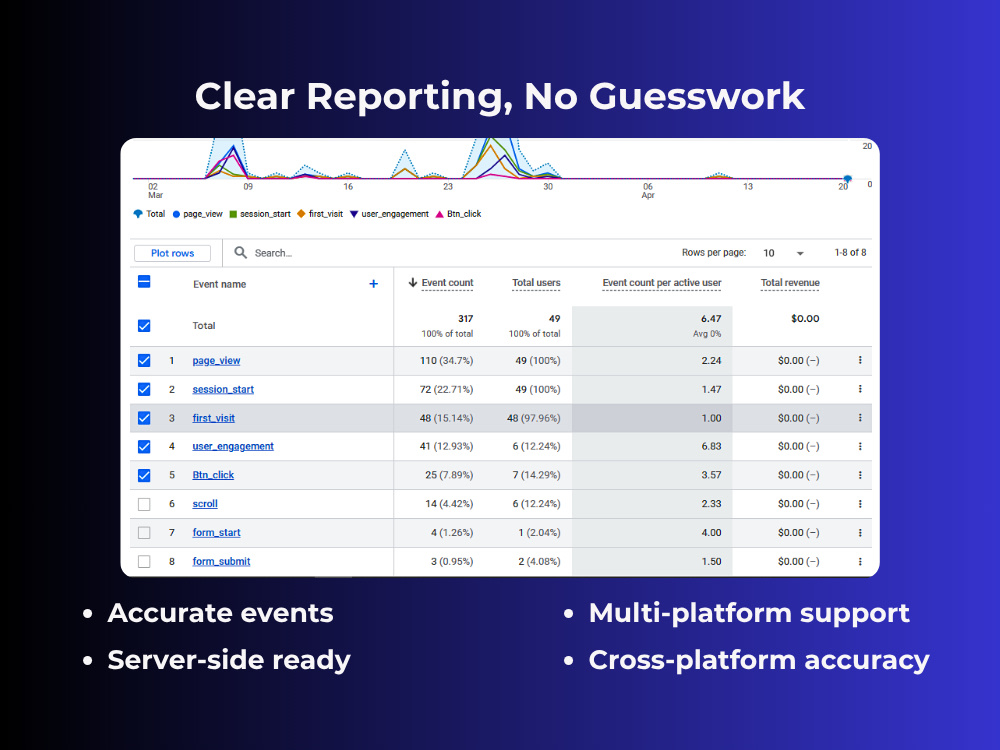The image size is (1000, 750).
Task: Click the $0.00 total revenue value
Action: pos(805,318)
